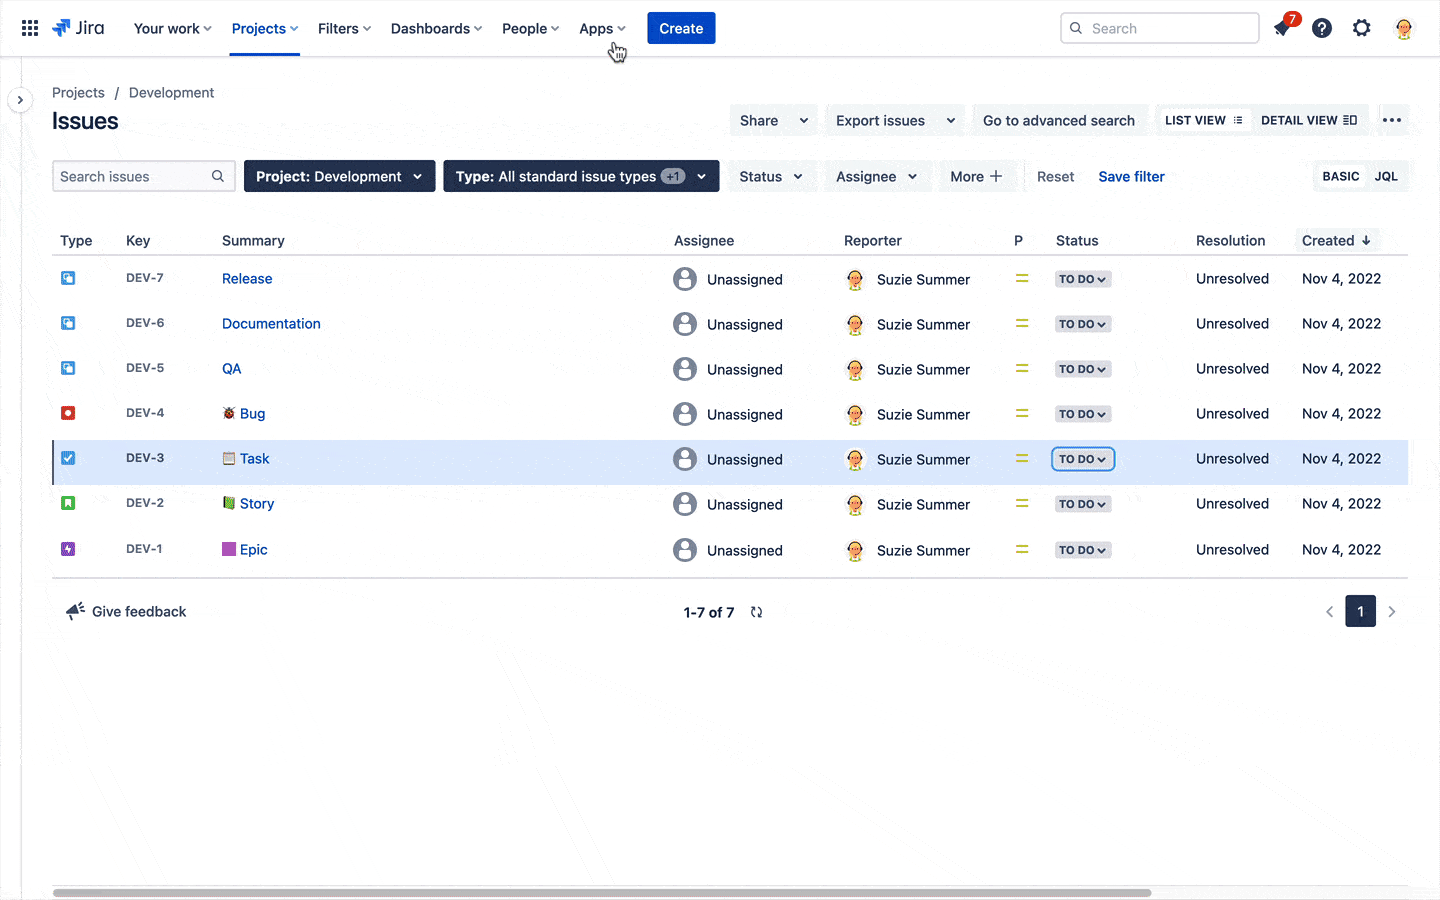
Task: Open the Documentation issue link
Action: (x=271, y=323)
